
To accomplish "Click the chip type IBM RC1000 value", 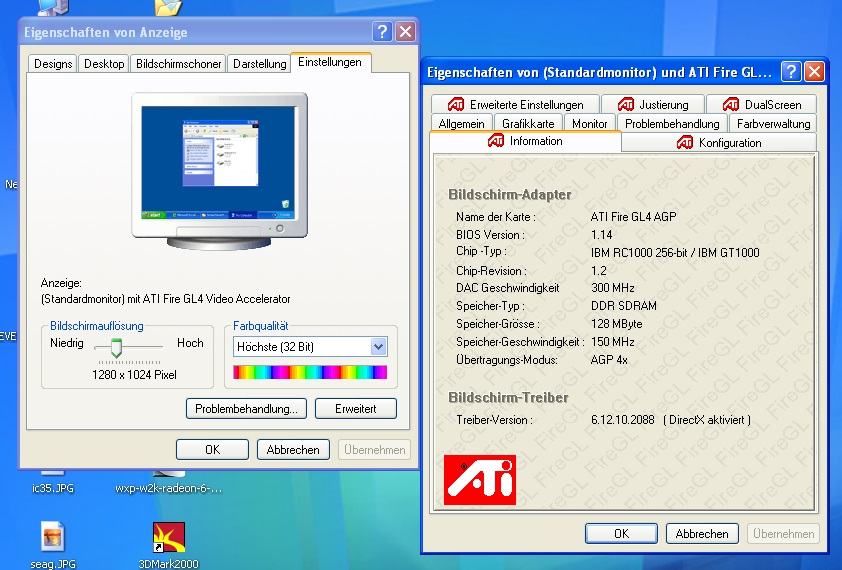I will tap(675, 252).
